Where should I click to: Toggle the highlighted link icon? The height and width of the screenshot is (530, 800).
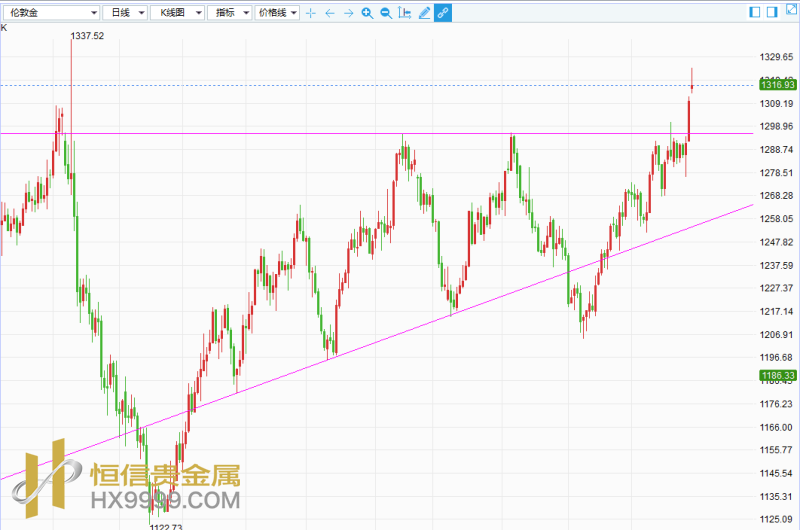[x=443, y=13]
